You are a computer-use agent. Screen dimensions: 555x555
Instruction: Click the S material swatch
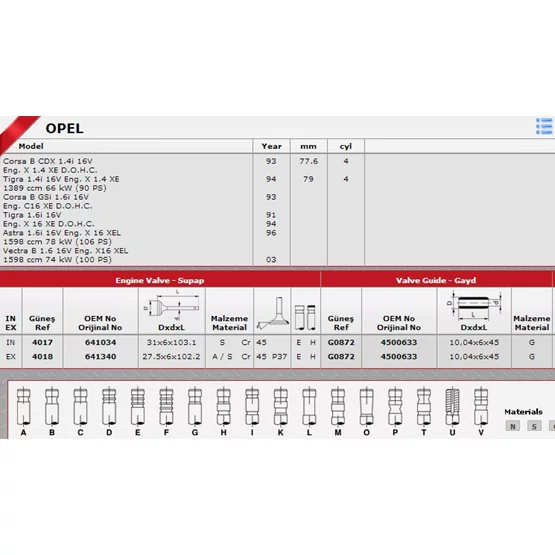[x=534, y=426]
